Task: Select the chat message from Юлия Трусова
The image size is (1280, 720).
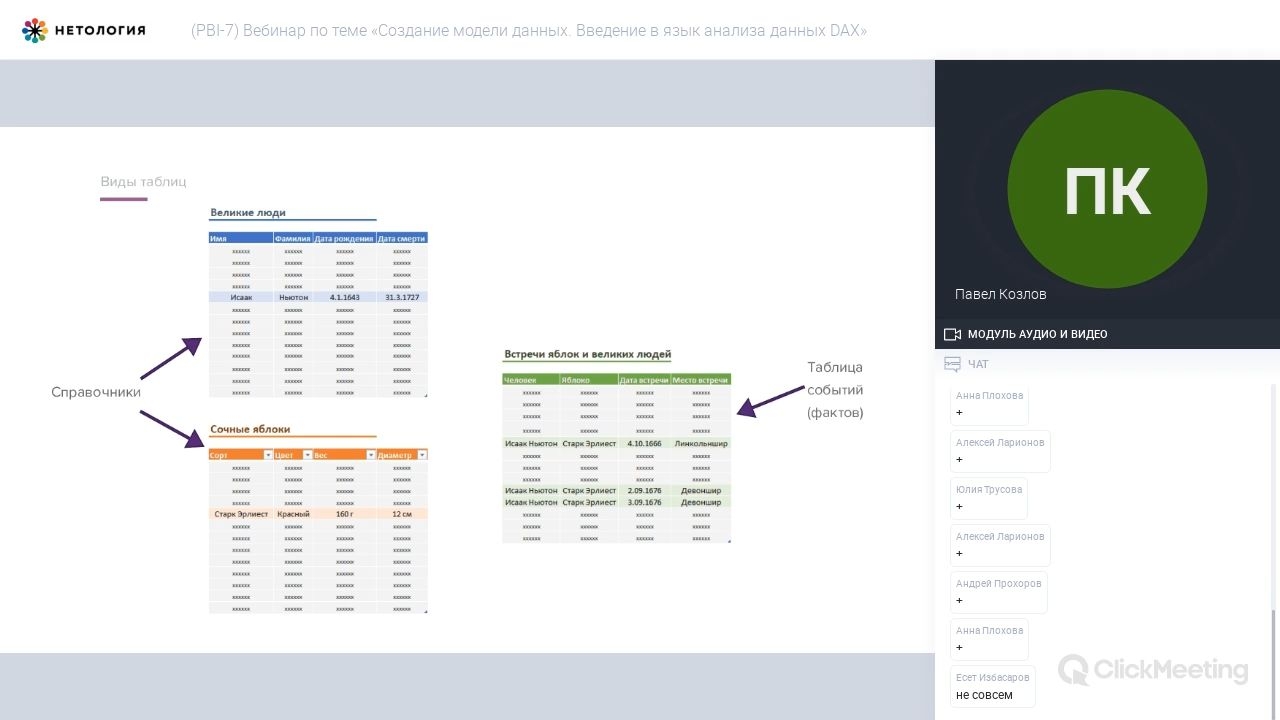Action: (989, 497)
